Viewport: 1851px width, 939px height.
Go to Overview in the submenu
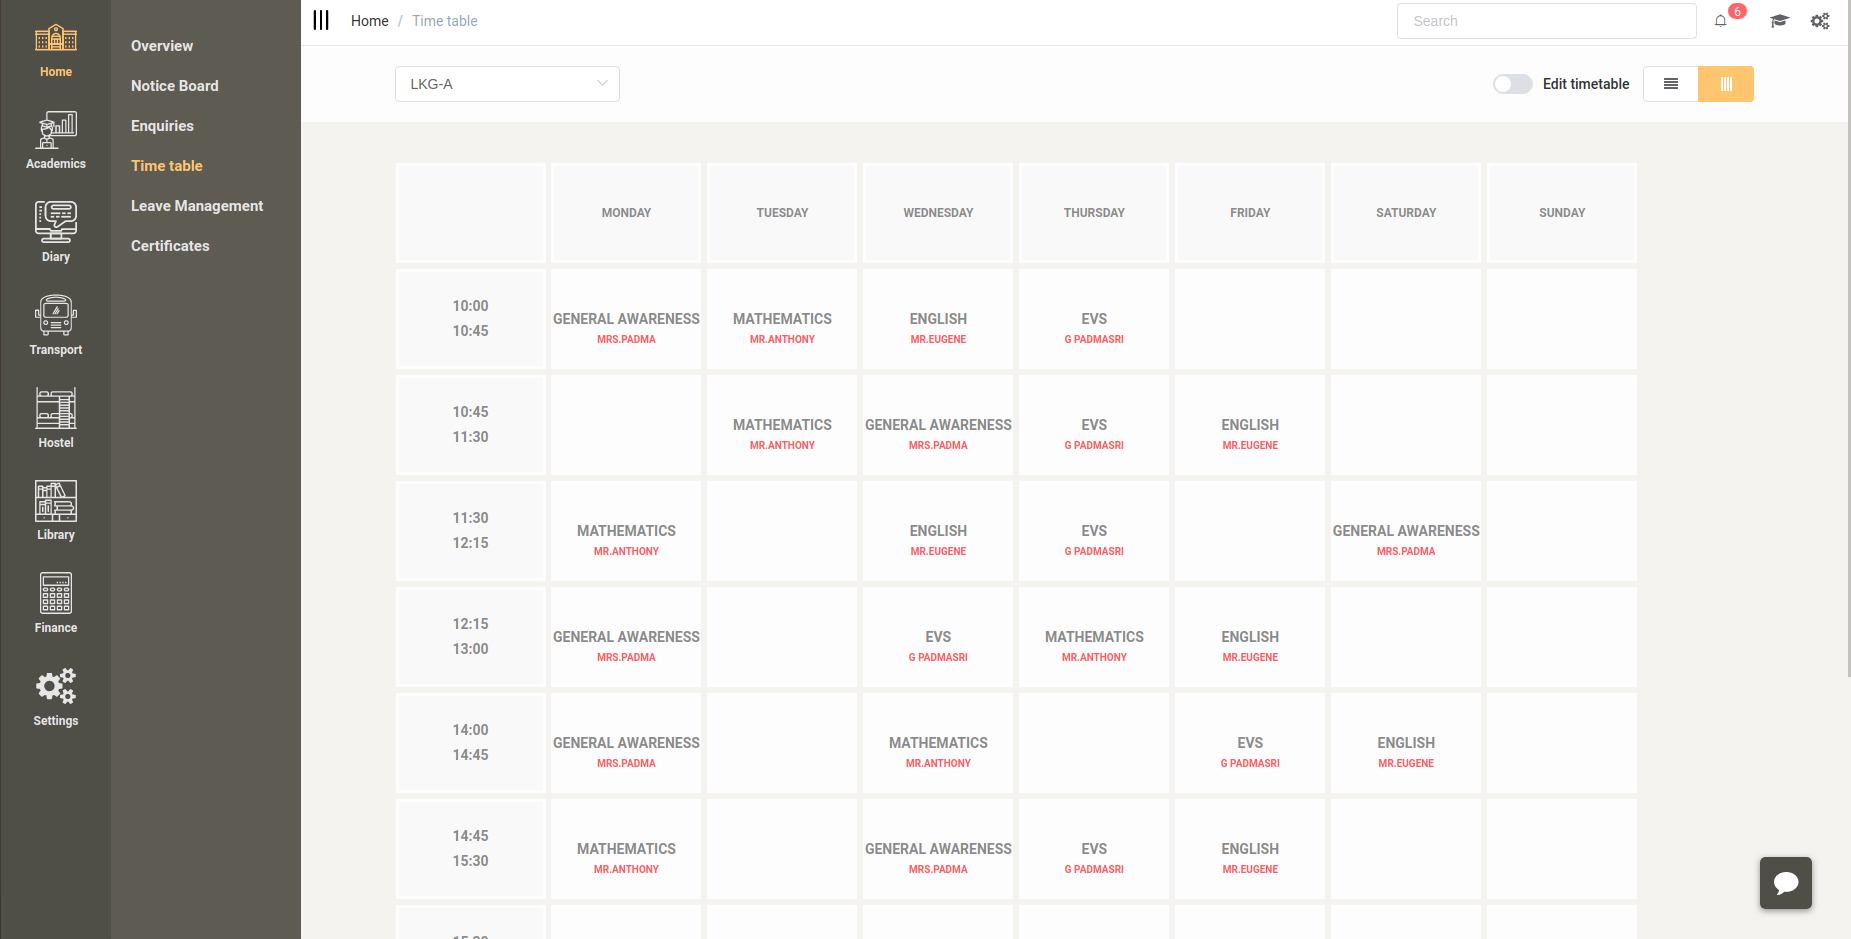pyautogui.click(x=162, y=46)
